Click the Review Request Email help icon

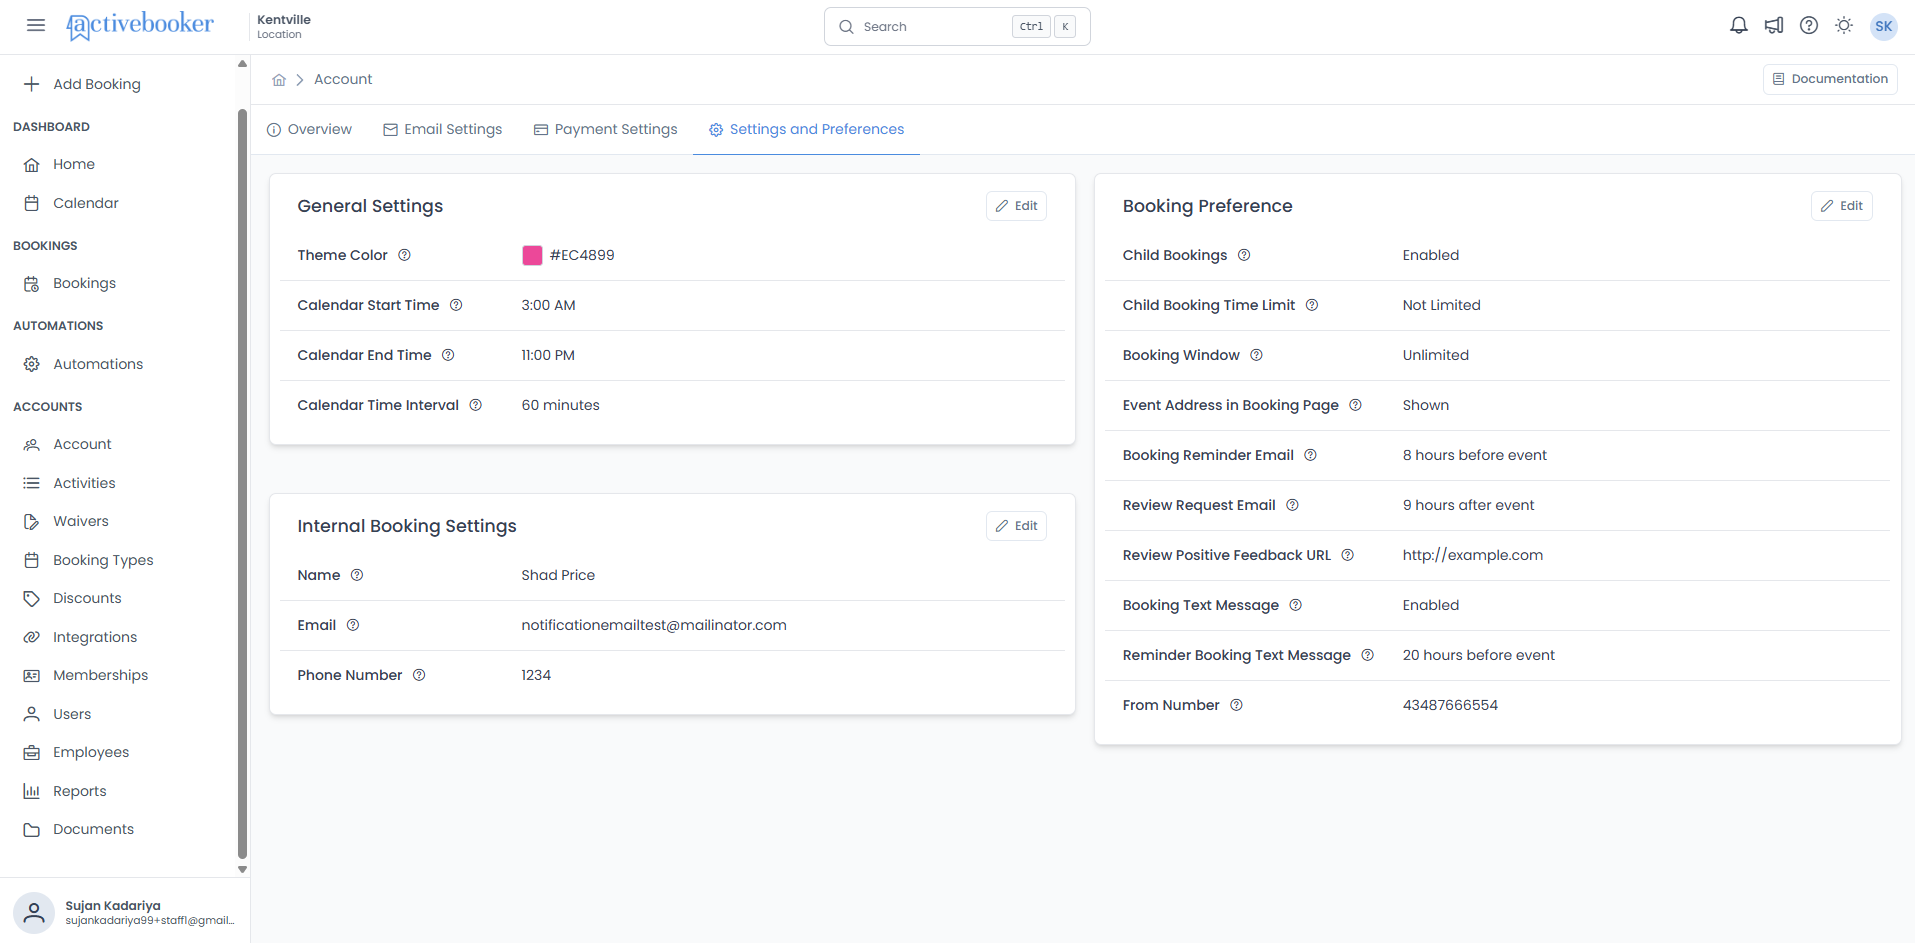(1293, 505)
